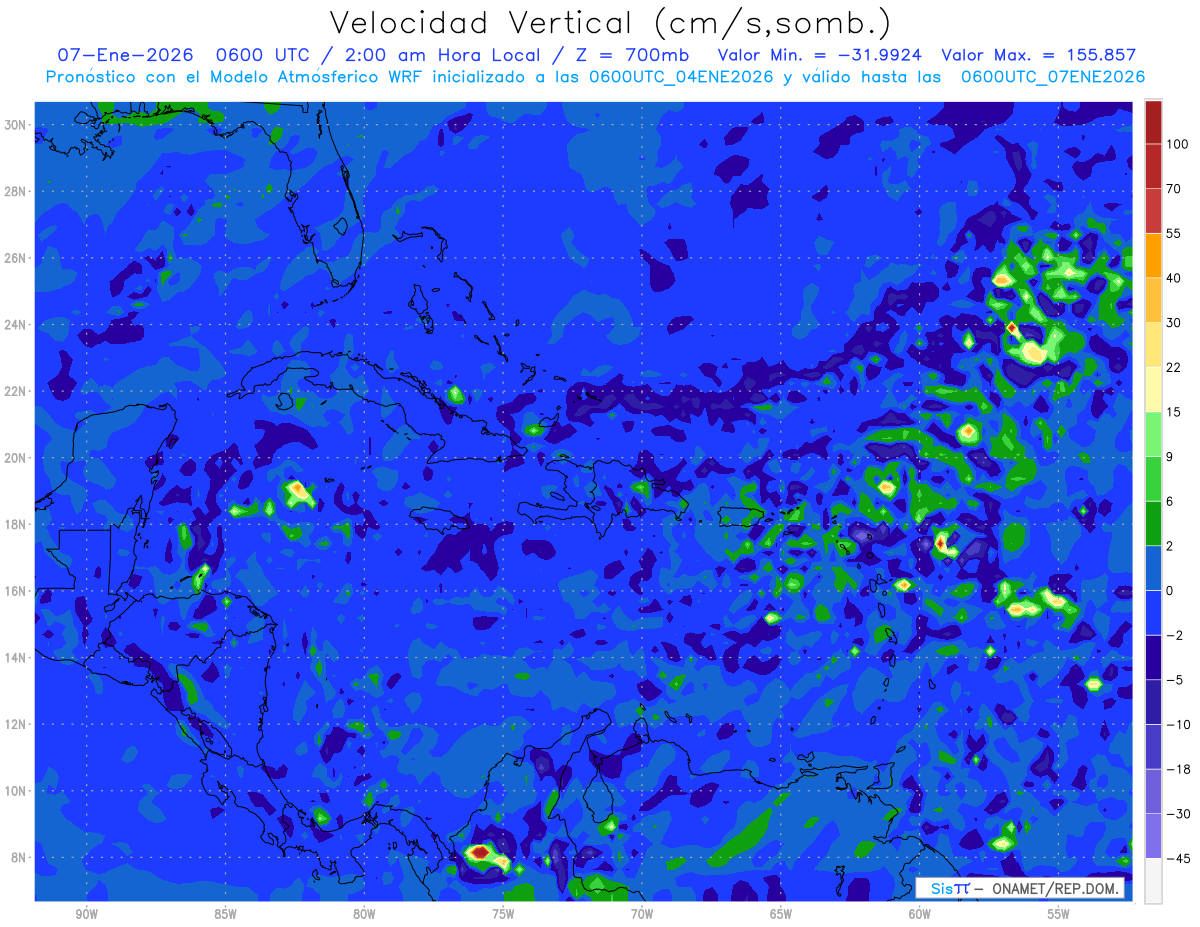Select the colorbar value 70
This screenshot has height=927, width=1200.
click(x=1174, y=189)
